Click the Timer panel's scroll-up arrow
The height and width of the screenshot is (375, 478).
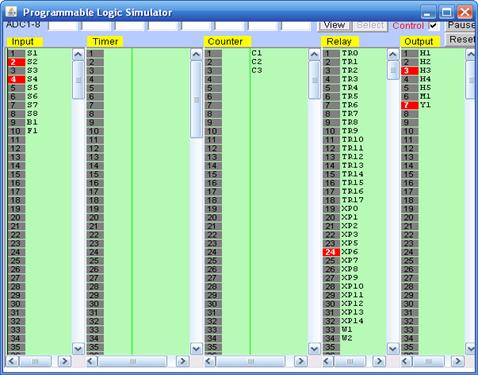point(196,54)
